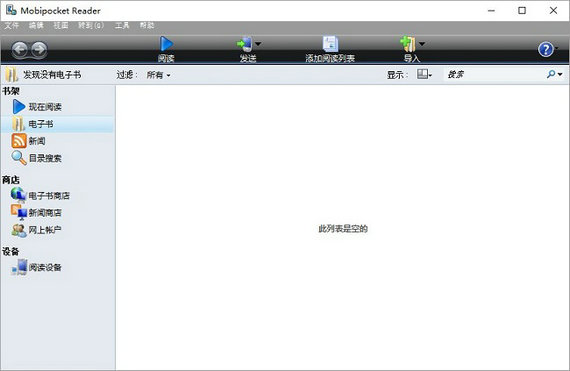This screenshot has width=570, height=371.
Task: Click the 网上帐户 users icon
Action: click(x=19, y=230)
